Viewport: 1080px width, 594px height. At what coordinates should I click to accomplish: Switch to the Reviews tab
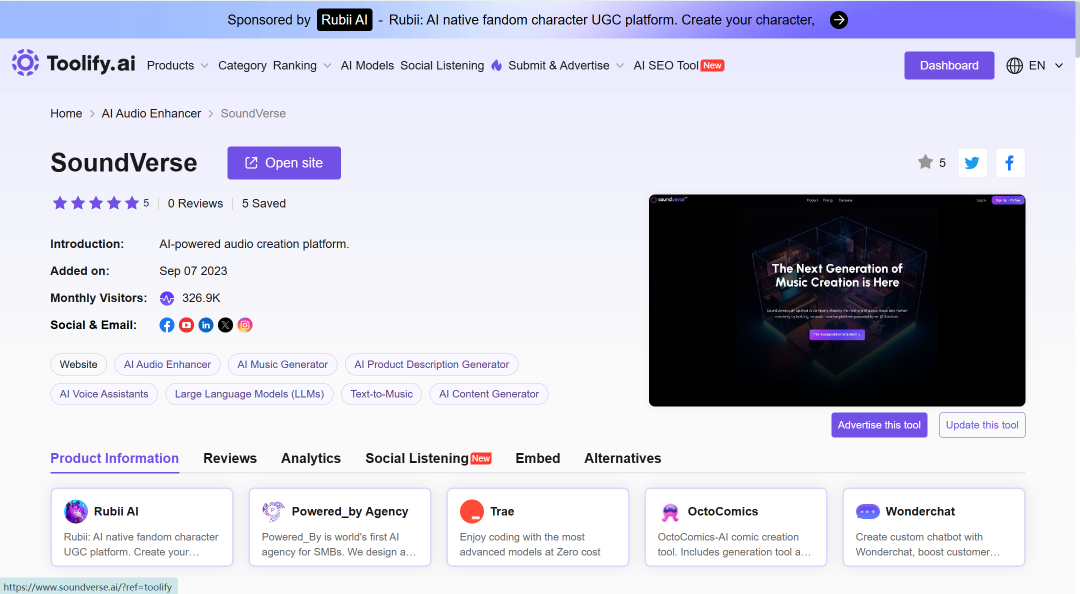click(230, 458)
